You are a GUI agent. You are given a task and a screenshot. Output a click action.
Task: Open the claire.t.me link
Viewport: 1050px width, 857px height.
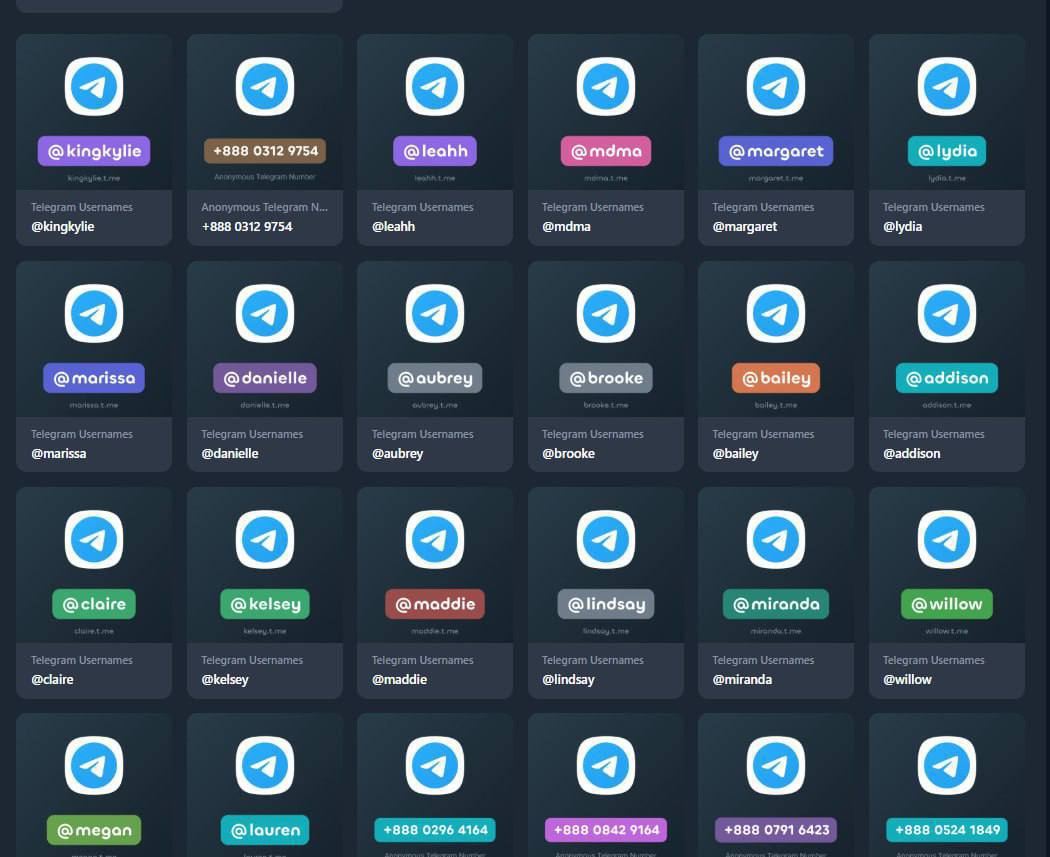pos(94,631)
